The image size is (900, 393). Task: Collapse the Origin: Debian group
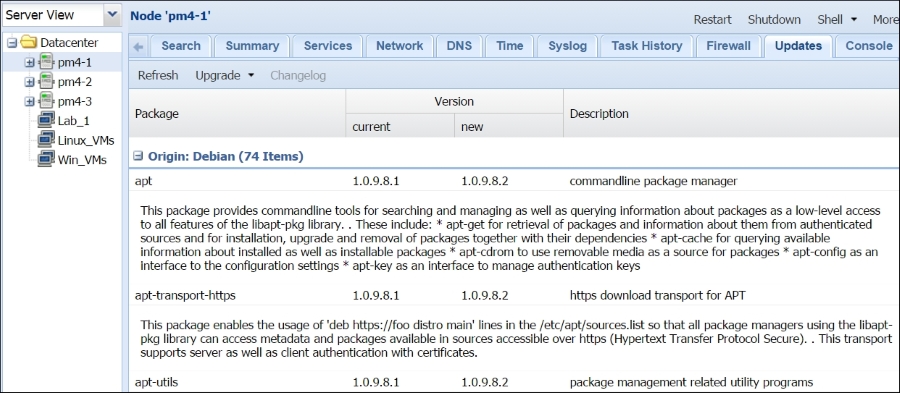click(138, 156)
